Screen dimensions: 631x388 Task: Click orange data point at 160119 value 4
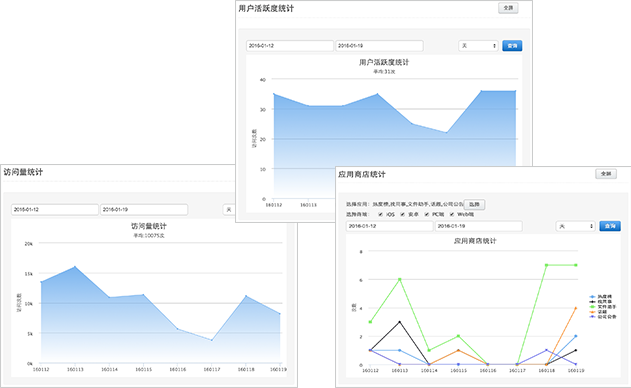click(x=576, y=308)
